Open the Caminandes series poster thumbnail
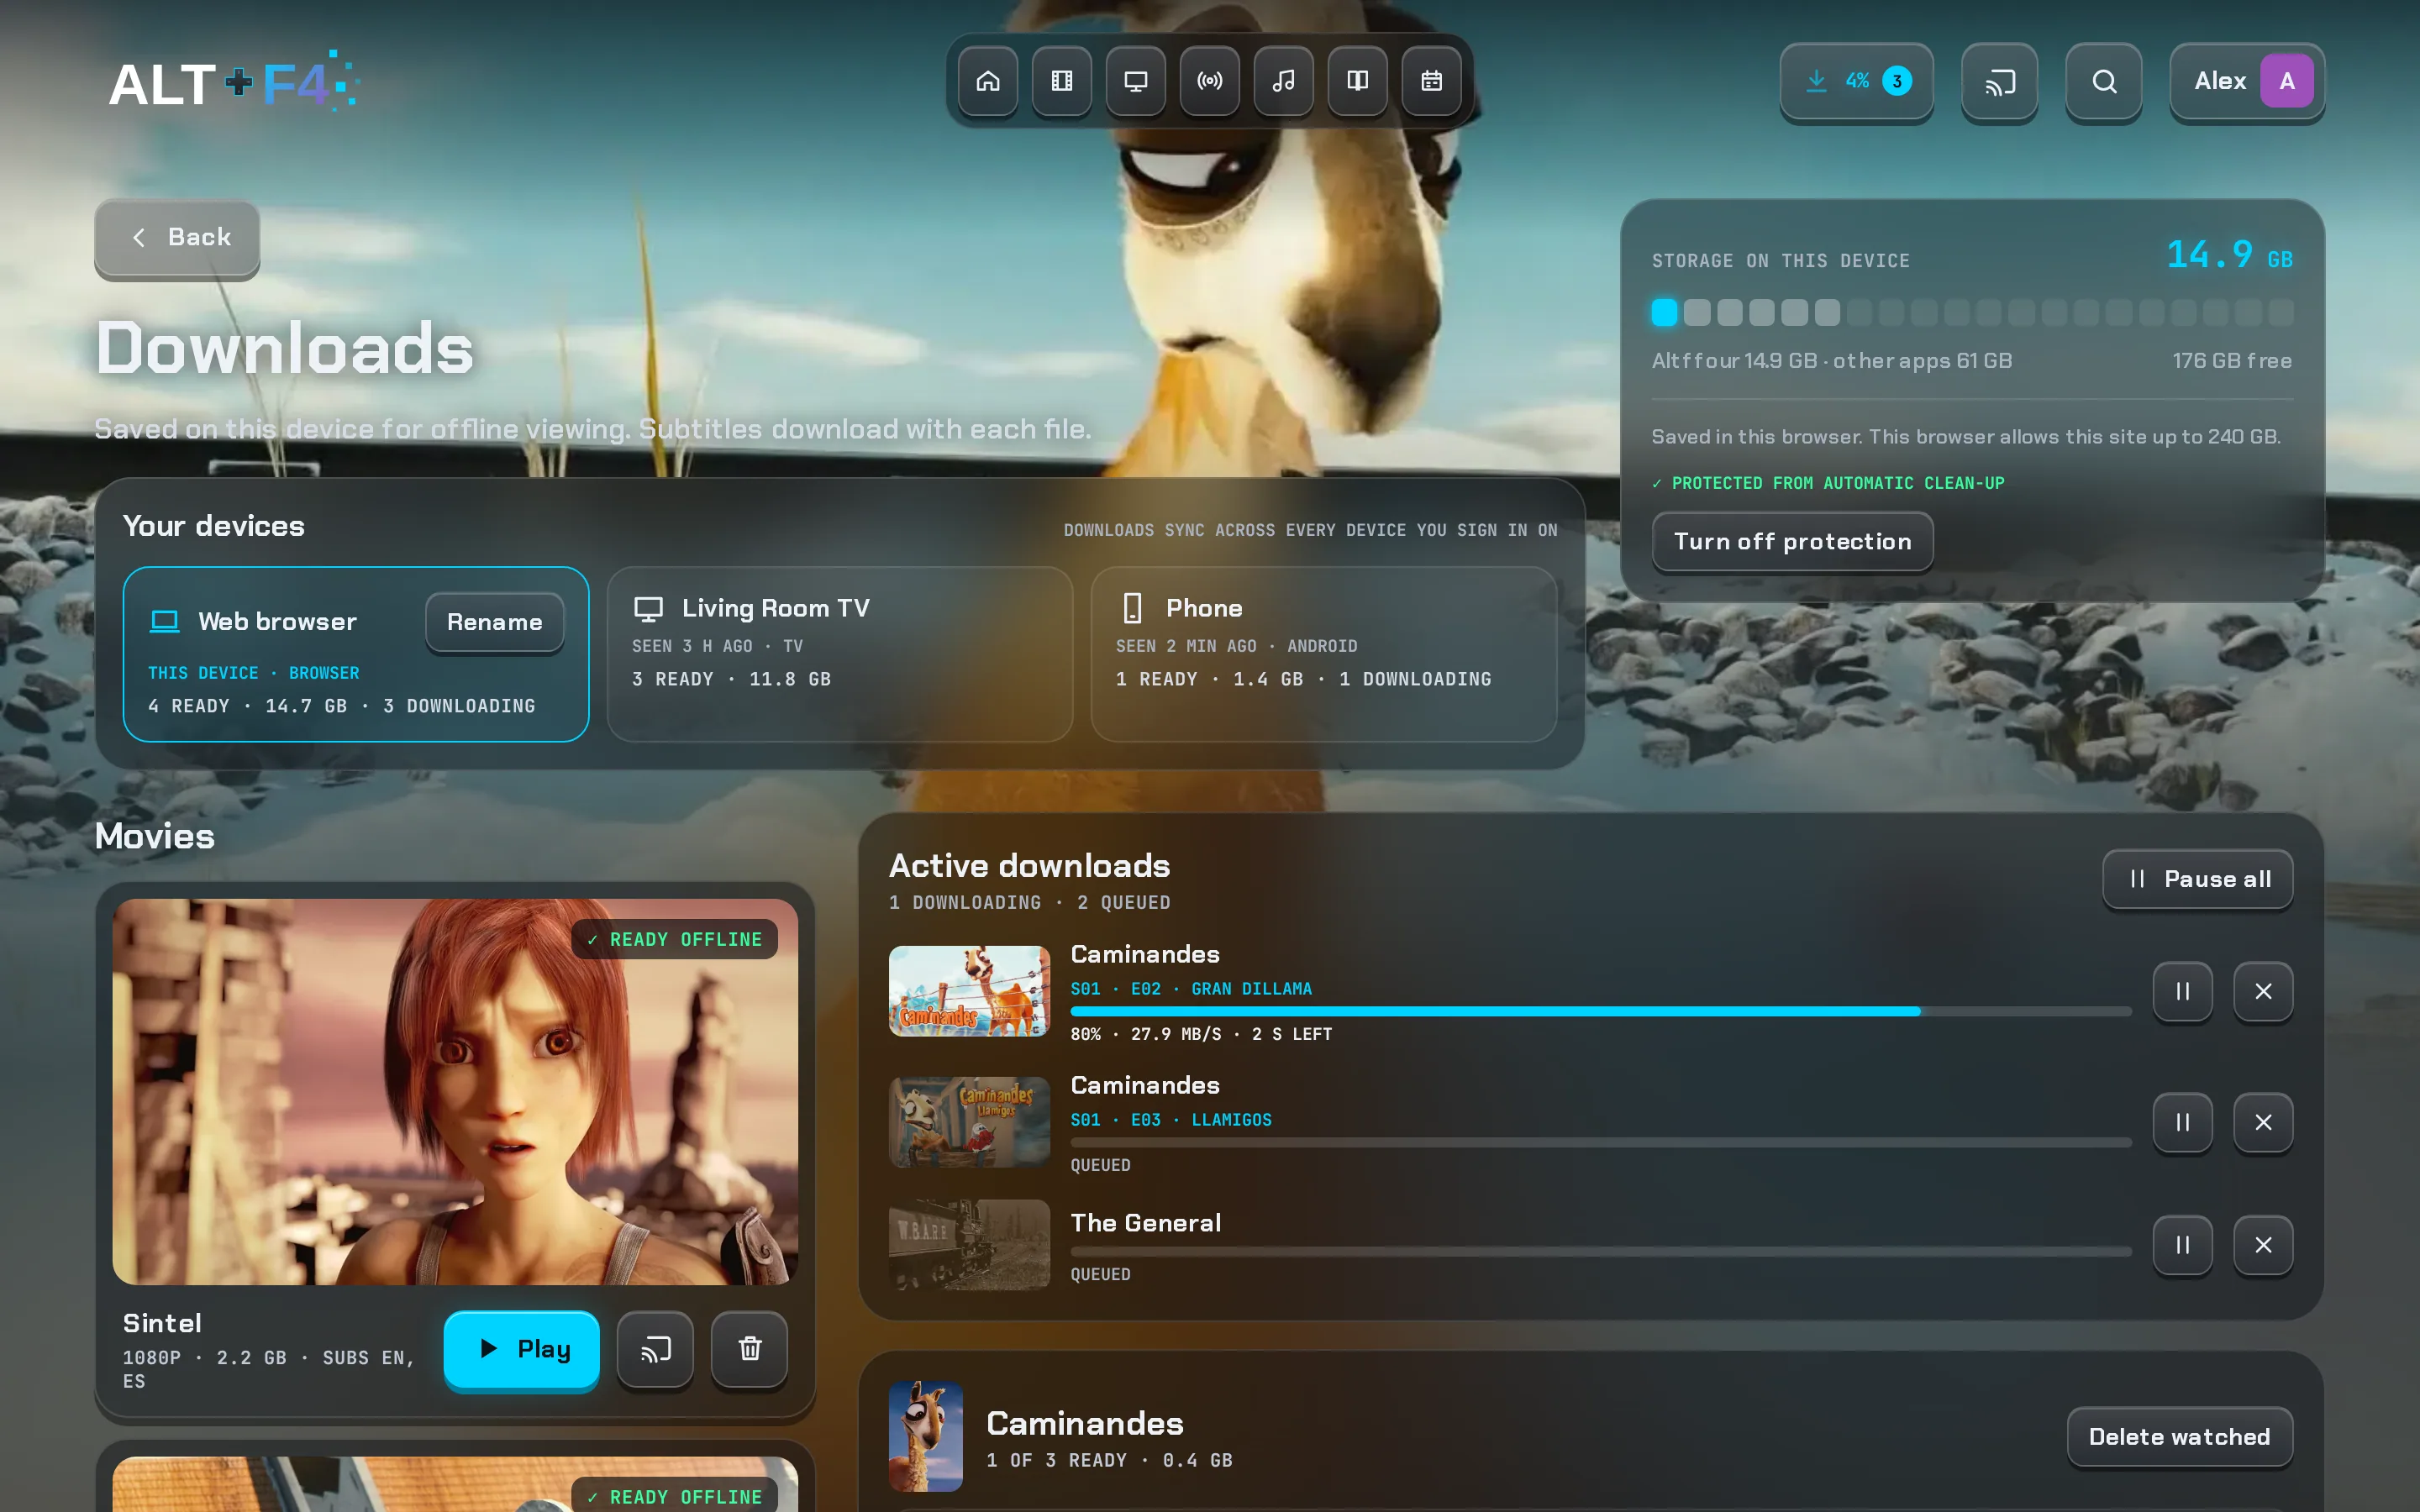The width and height of the screenshot is (2420, 1512). tap(926, 1437)
